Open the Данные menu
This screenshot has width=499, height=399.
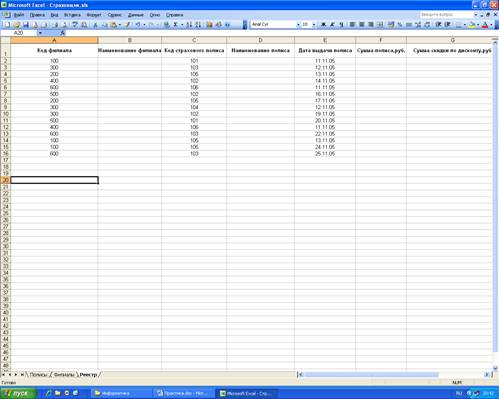[136, 15]
